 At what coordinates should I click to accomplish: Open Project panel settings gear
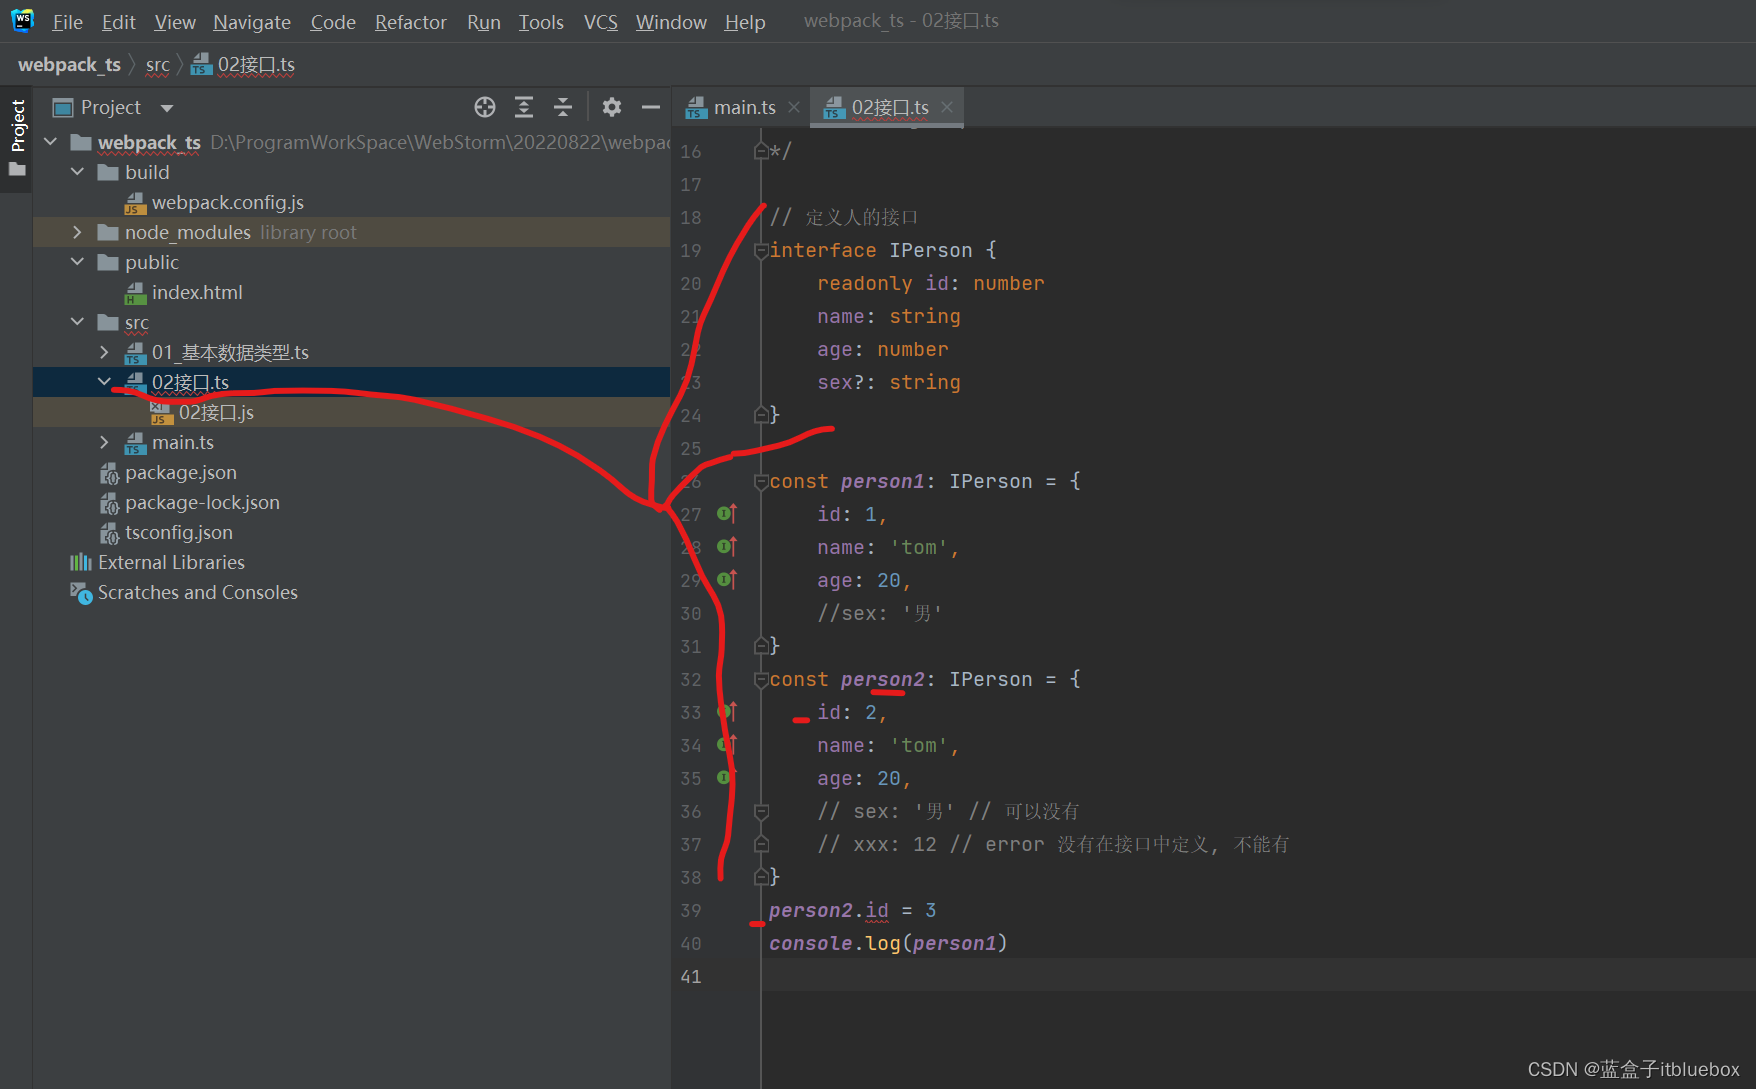[612, 107]
